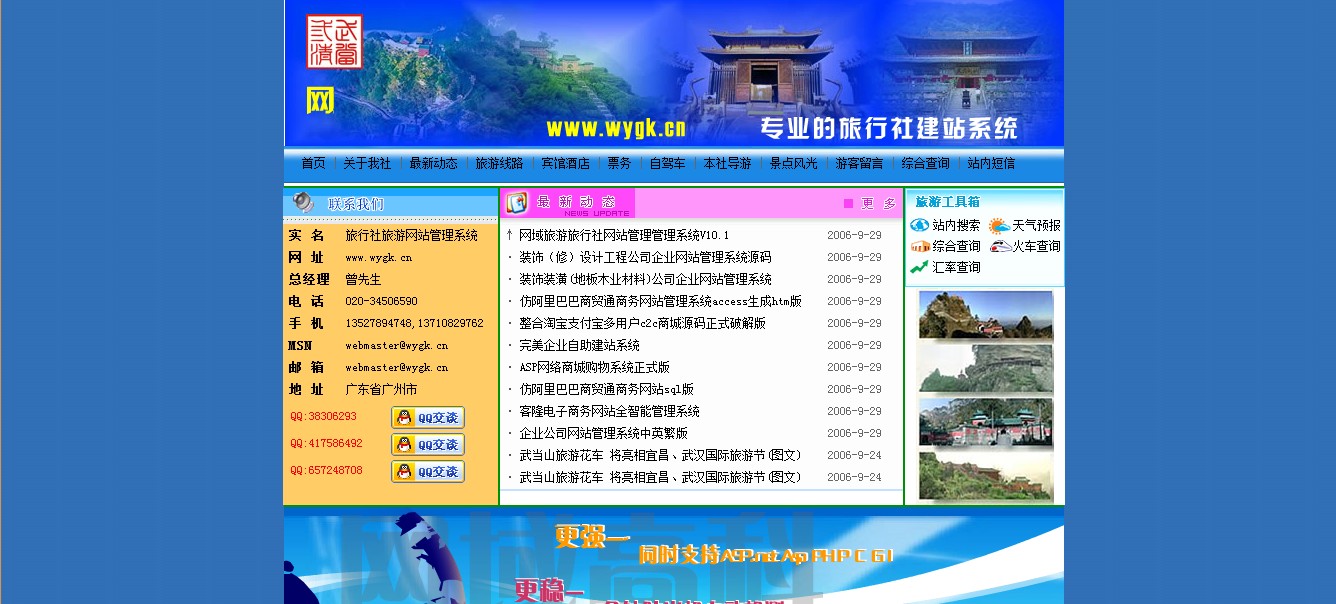Open news item 客隆电子商务网站全智能管理系统
The height and width of the screenshot is (604, 1336).
point(609,411)
